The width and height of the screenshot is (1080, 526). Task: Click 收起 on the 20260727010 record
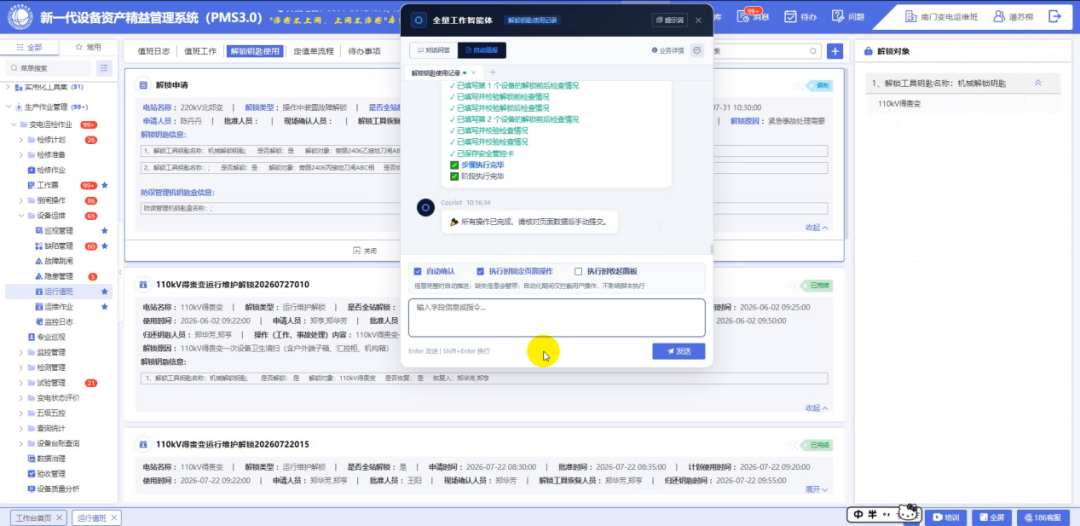tap(816, 408)
